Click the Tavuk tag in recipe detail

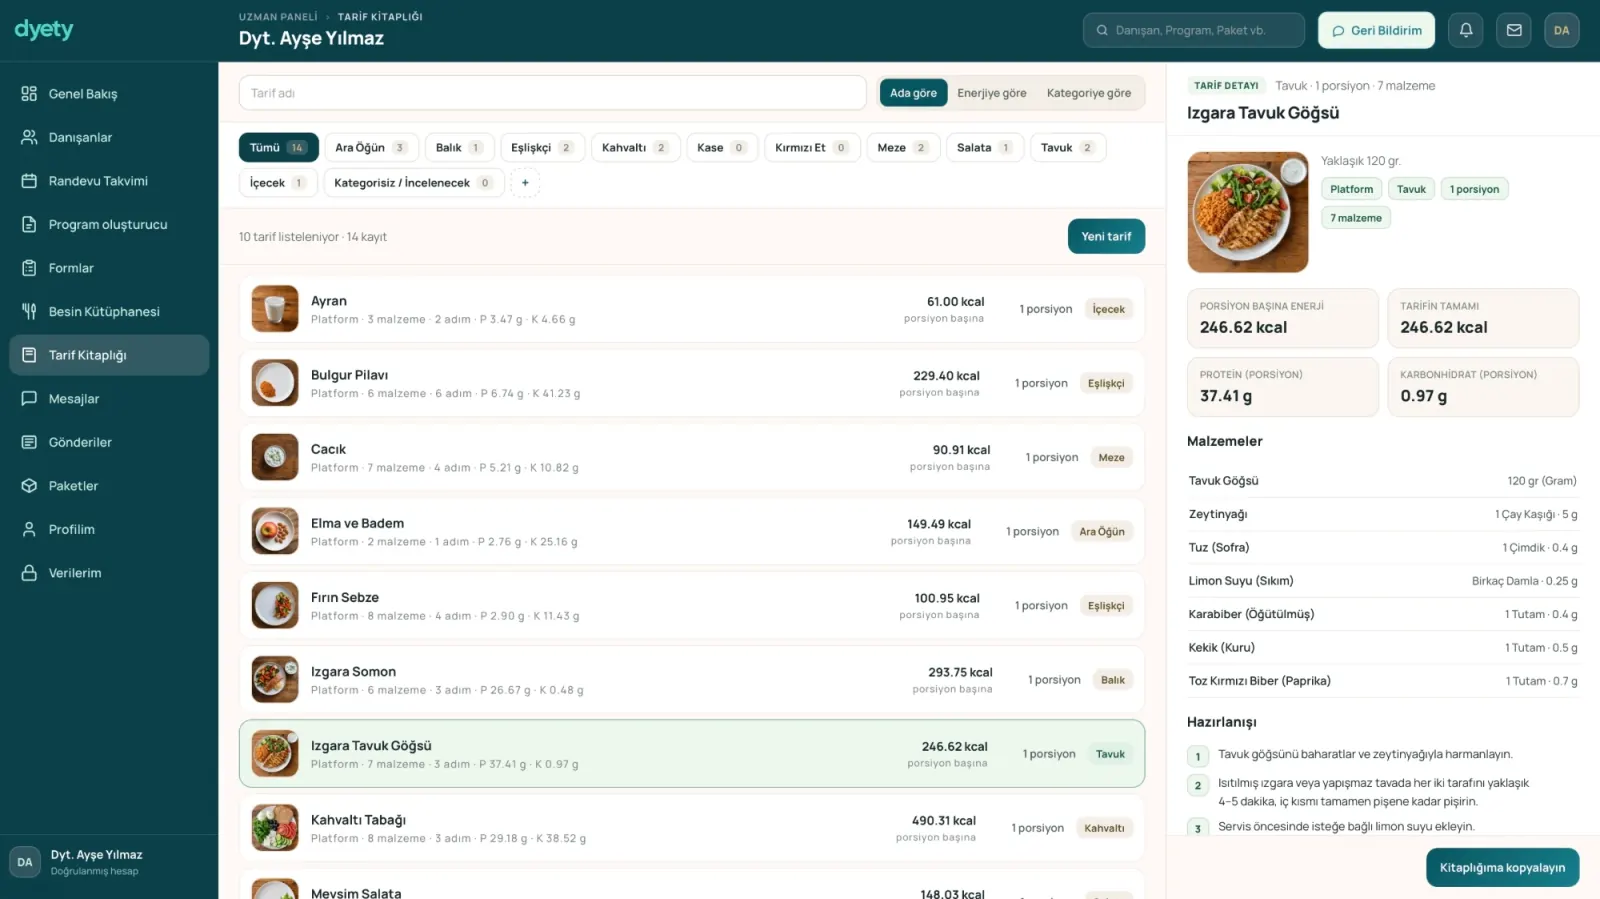point(1411,189)
